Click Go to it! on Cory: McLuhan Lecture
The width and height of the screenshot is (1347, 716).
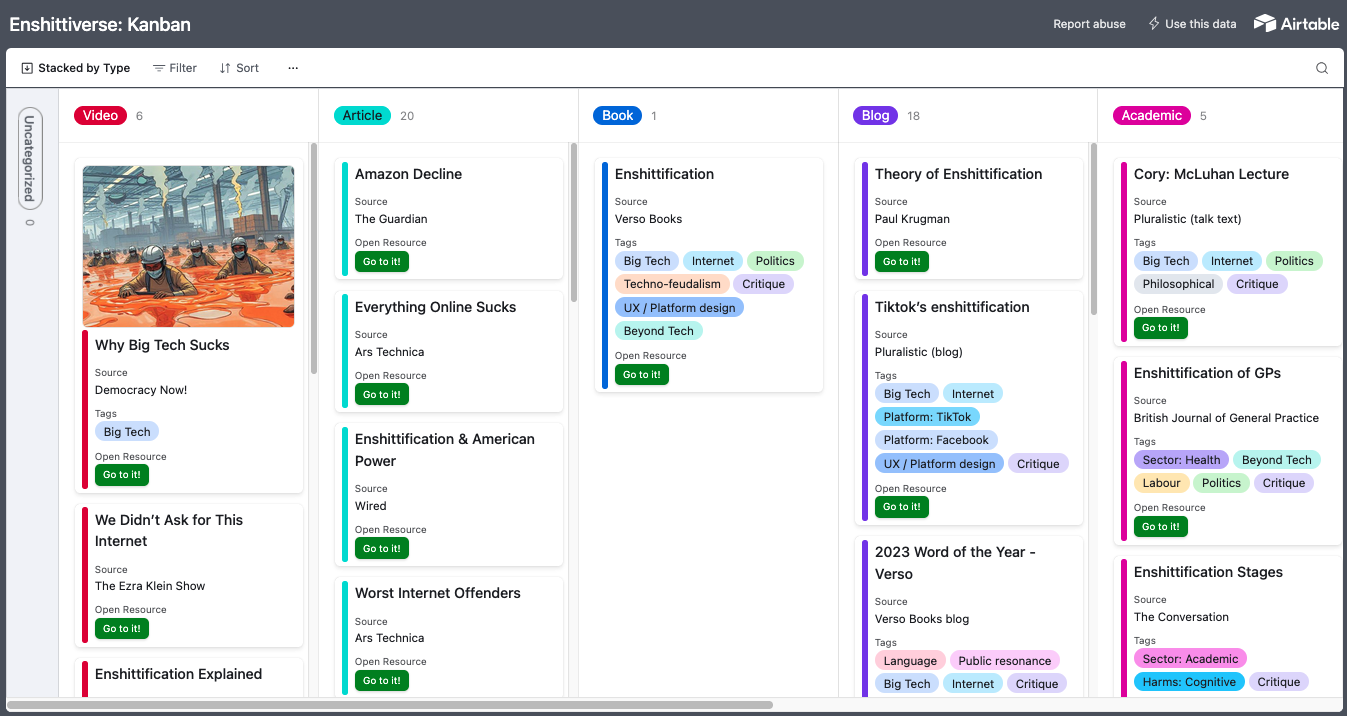click(x=1161, y=328)
